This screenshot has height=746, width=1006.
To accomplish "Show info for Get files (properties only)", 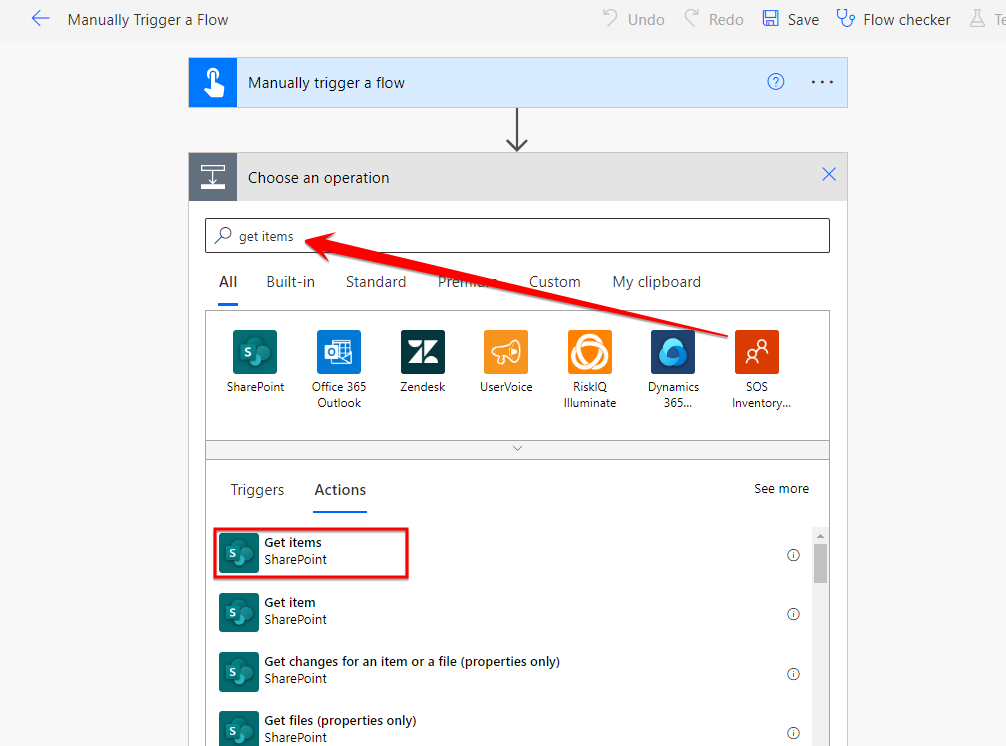I will [x=793, y=733].
